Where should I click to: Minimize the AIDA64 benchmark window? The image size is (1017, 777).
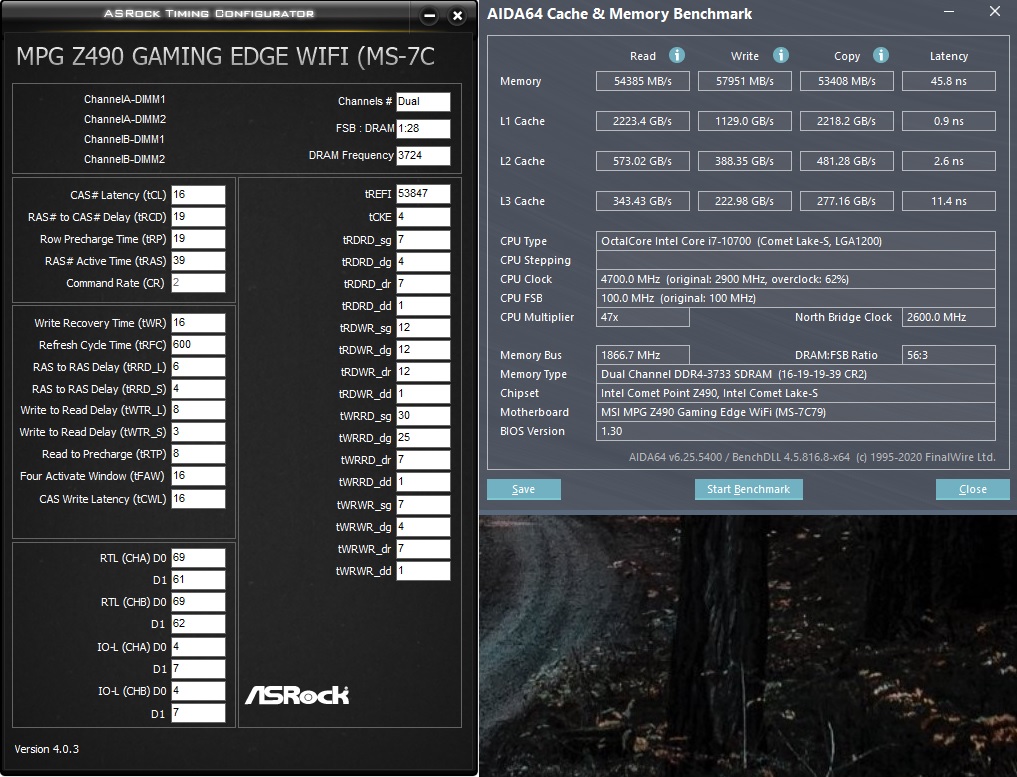948,12
